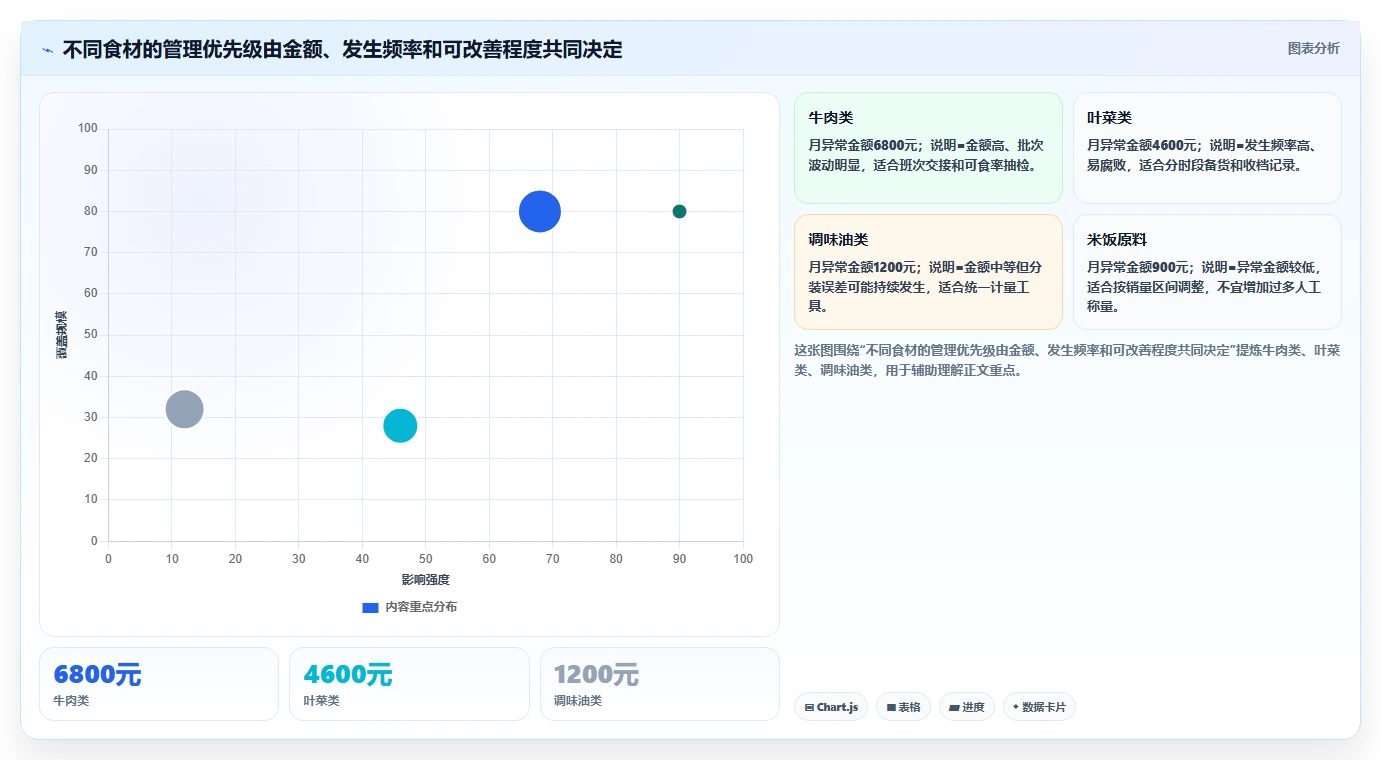Click the x-axis tick label 50

[x=426, y=559]
